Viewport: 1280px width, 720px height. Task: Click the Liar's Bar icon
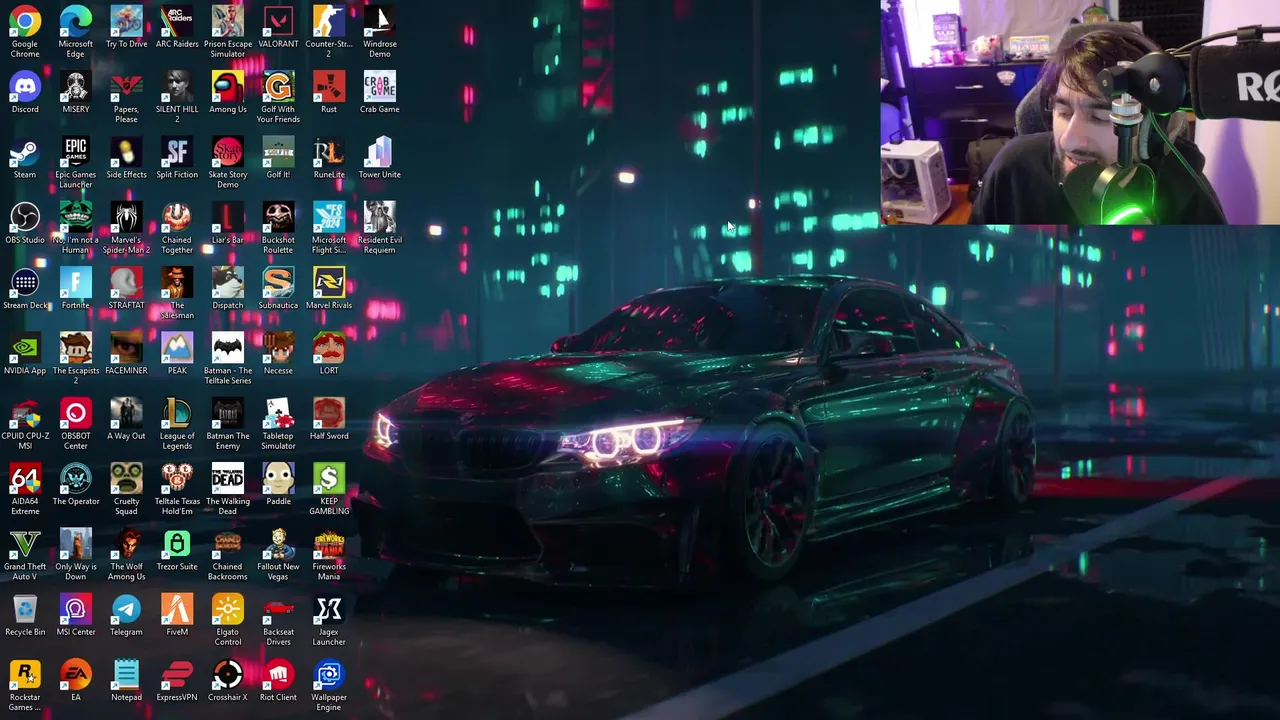[x=228, y=217]
